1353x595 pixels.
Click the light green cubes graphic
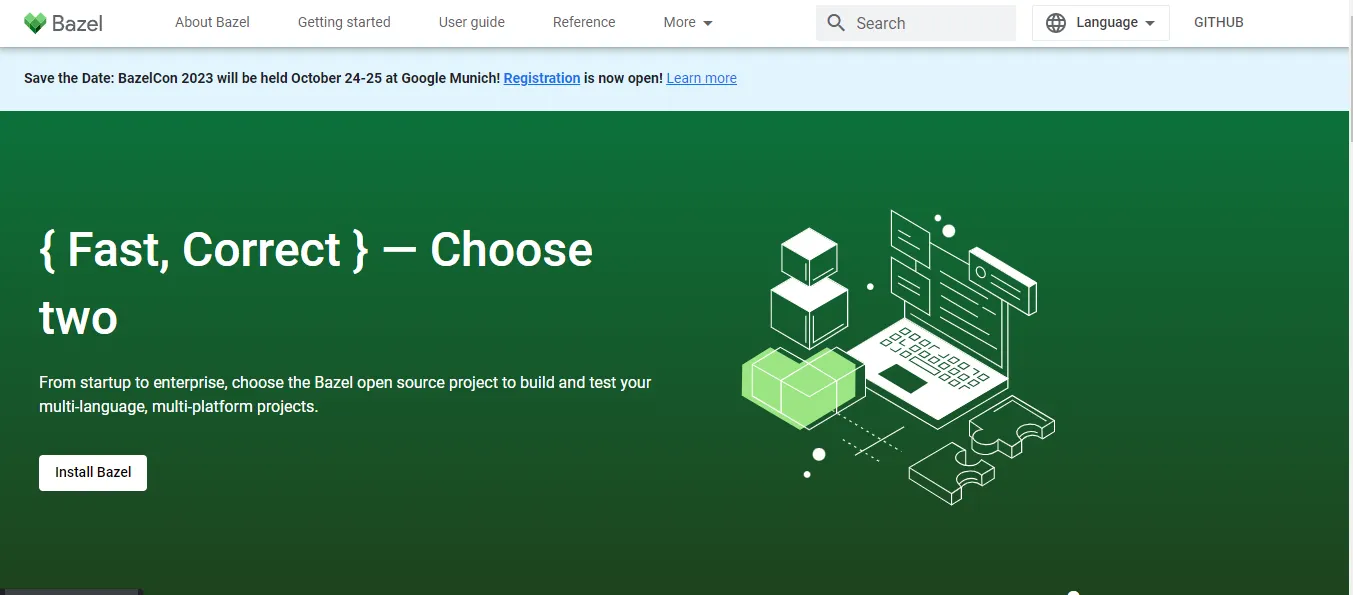(798, 387)
